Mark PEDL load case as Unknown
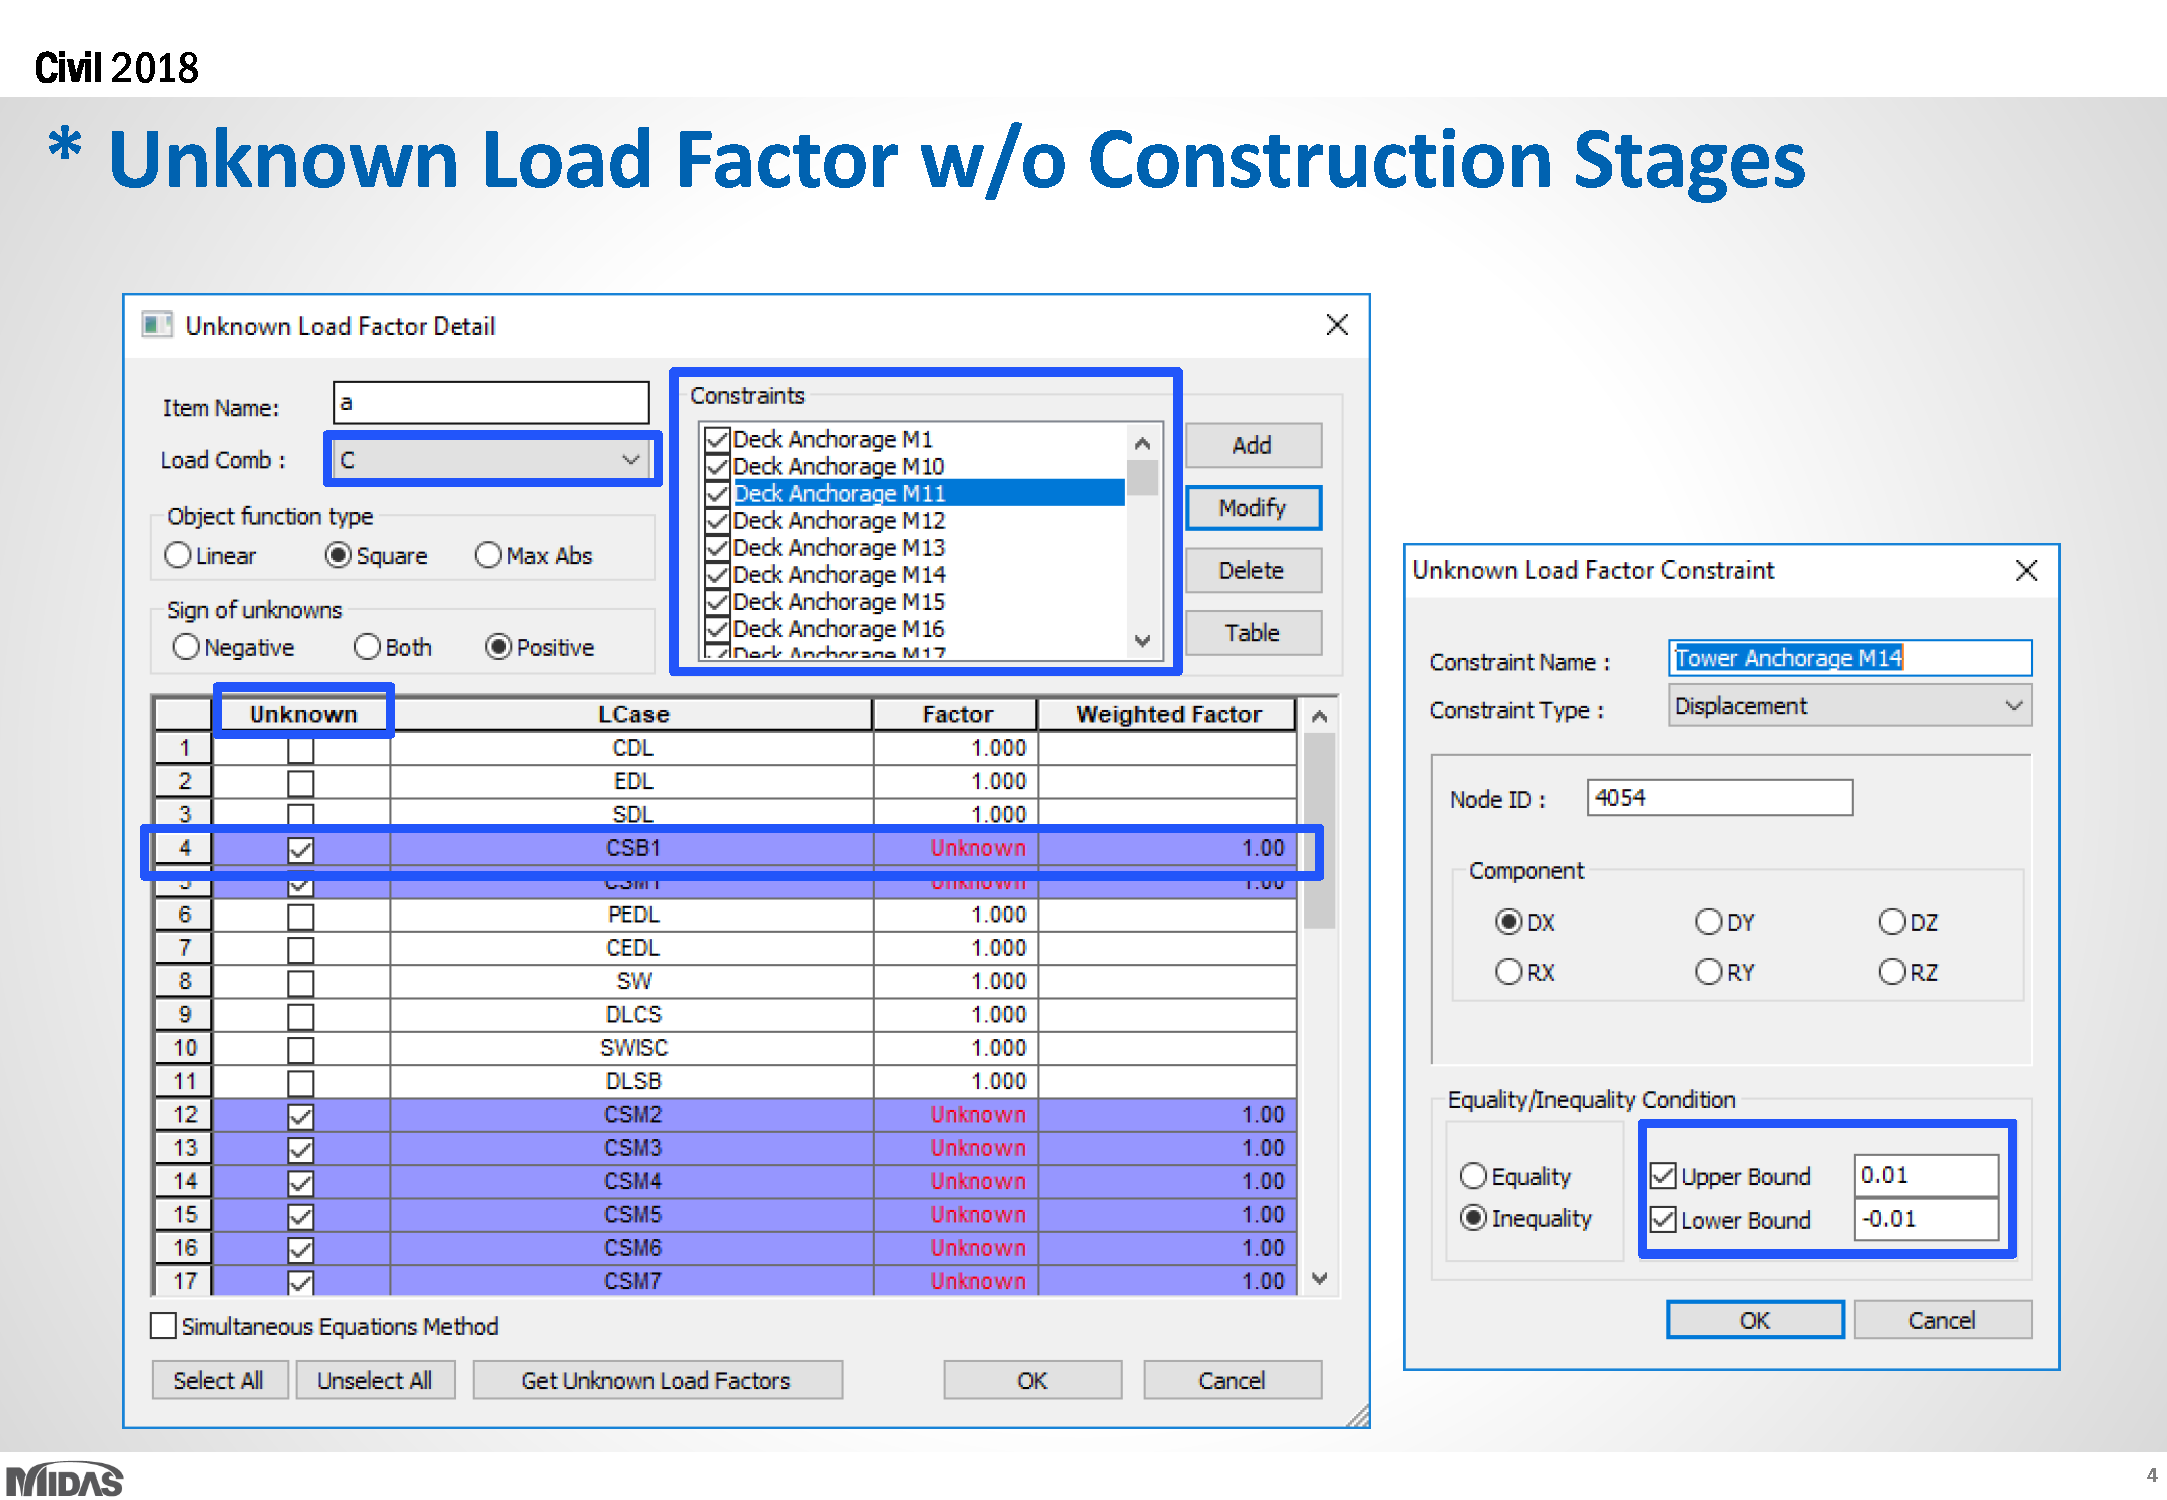2167x1500 pixels. point(301,914)
